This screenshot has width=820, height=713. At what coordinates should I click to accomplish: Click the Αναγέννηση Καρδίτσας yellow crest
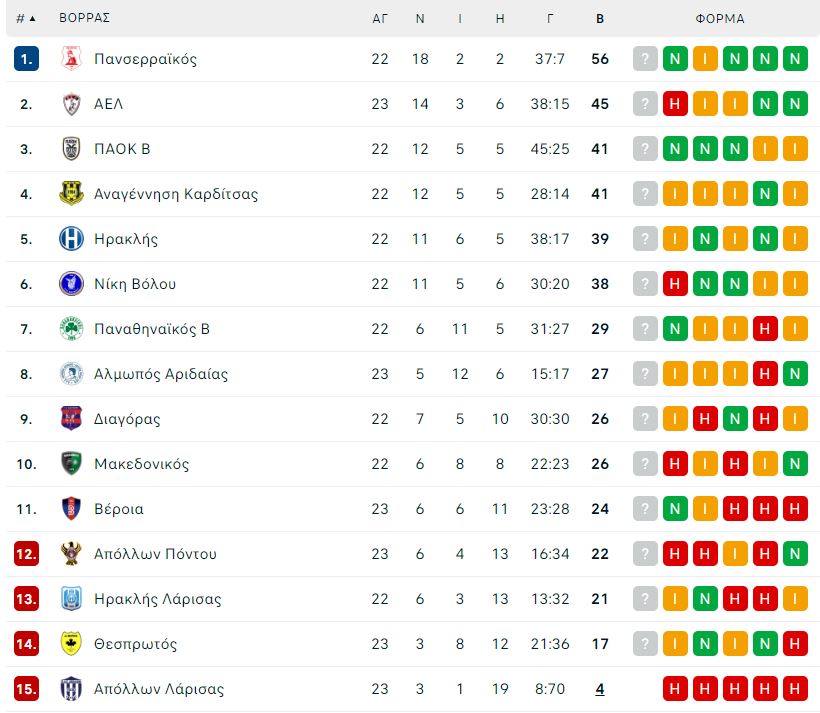click(x=72, y=194)
